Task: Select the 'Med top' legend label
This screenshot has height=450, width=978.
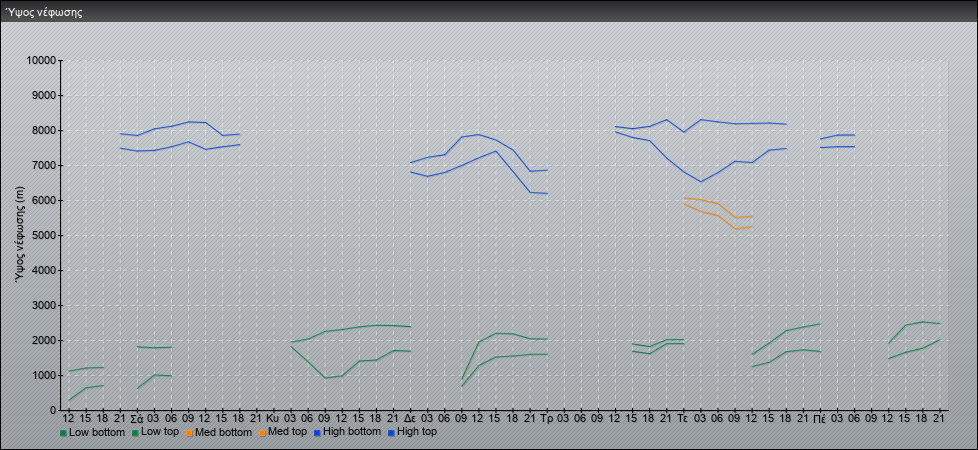Action: point(286,432)
